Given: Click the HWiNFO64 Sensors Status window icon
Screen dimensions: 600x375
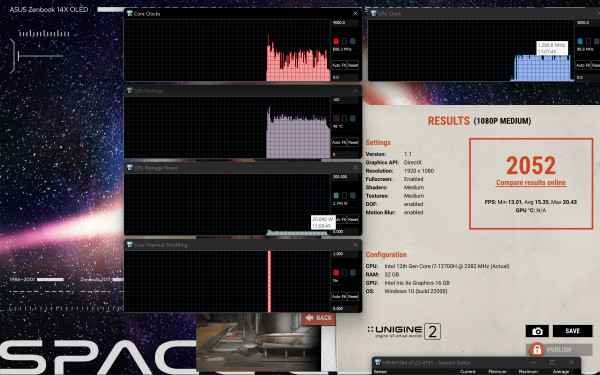Looking at the screenshot, I should tap(378, 362).
